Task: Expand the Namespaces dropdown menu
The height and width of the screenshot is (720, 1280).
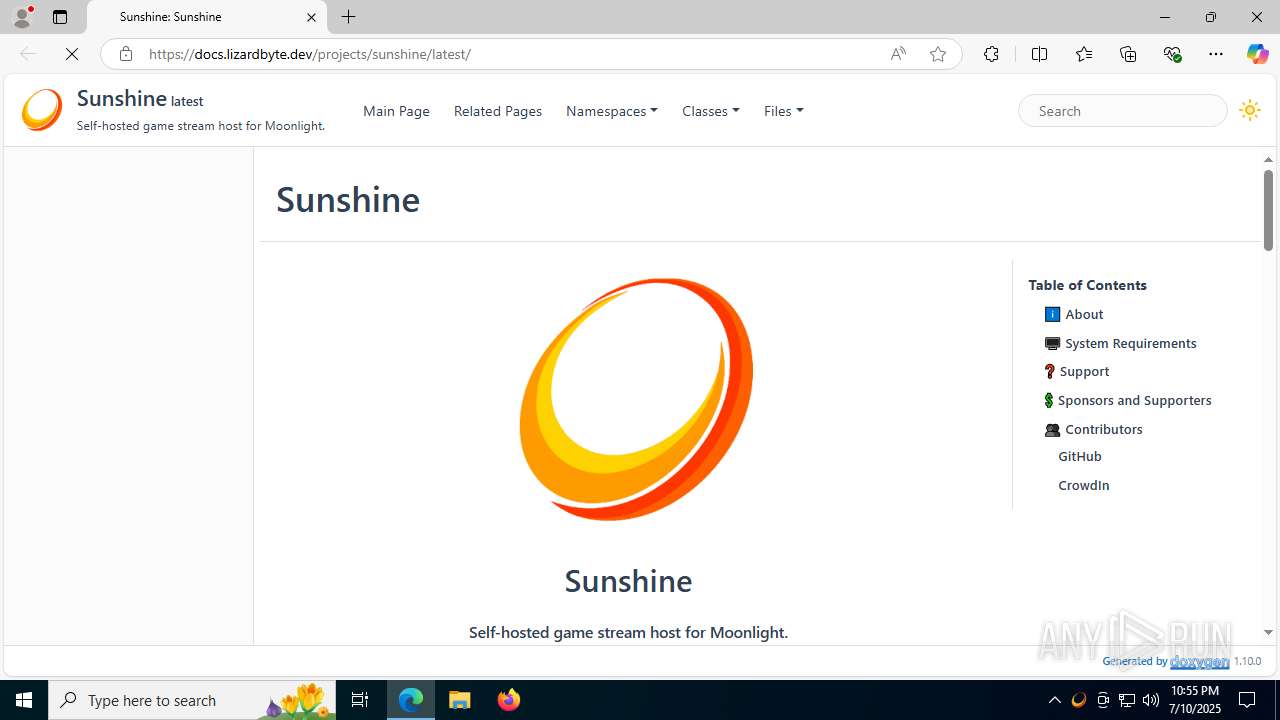Action: [x=612, y=111]
